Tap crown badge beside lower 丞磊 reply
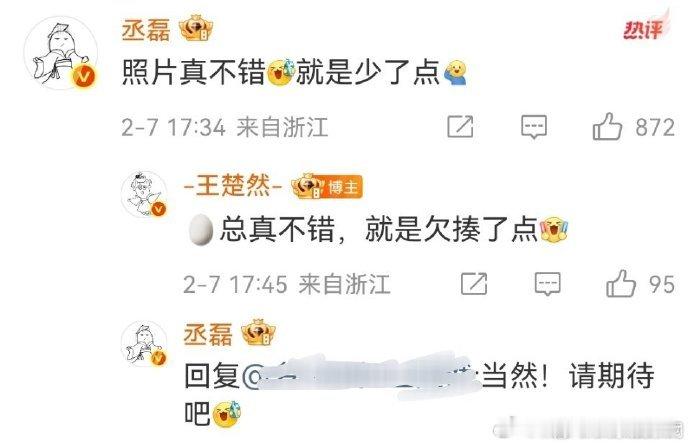 (258, 333)
